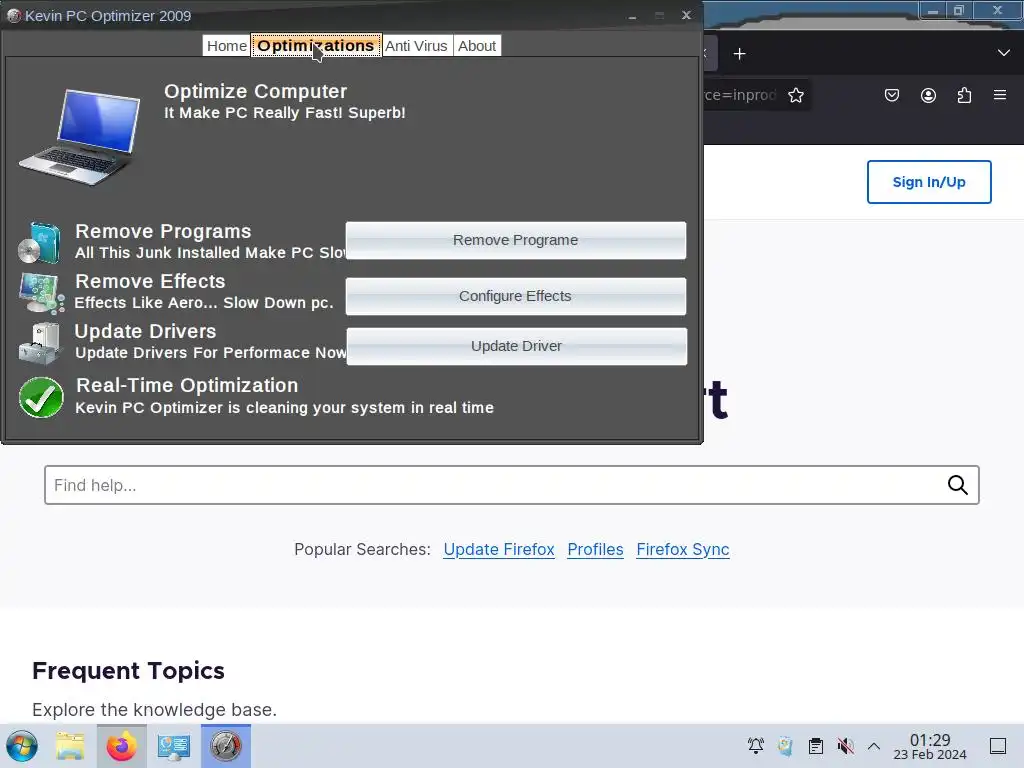Viewport: 1024px width, 768px height.
Task: Switch to the Home tab
Action: pos(227,46)
